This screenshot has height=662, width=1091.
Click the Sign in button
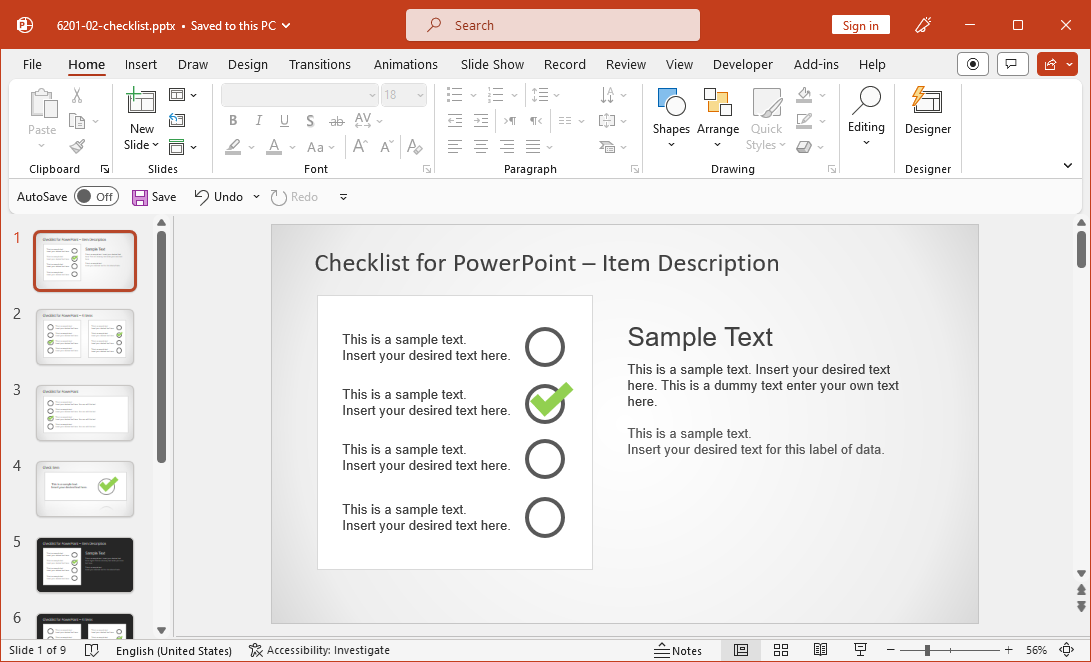click(x=860, y=25)
